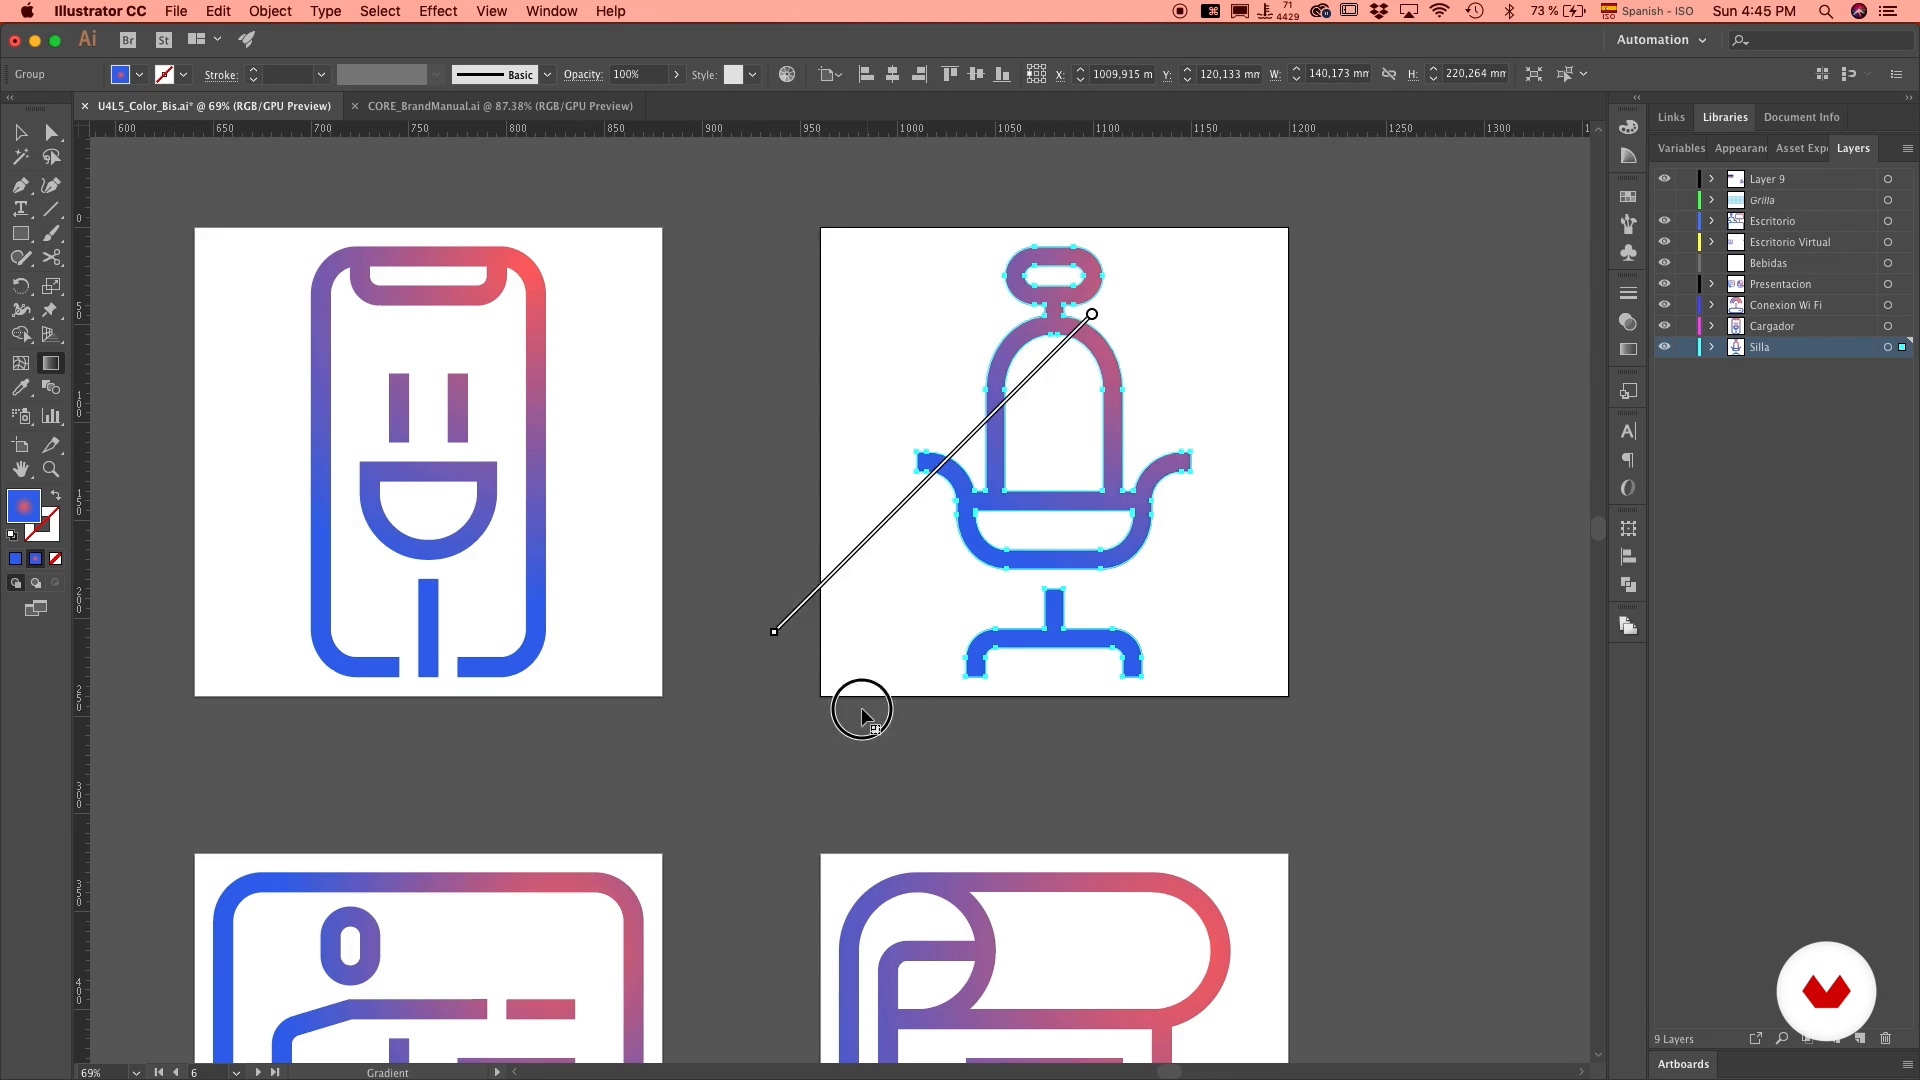
Task: Select the Gradient tool
Action: click(51, 363)
